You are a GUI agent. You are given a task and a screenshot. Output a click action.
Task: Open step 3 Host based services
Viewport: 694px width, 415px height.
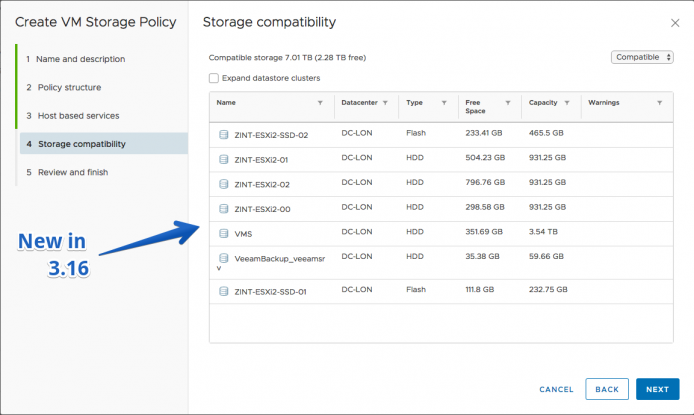tap(73, 115)
